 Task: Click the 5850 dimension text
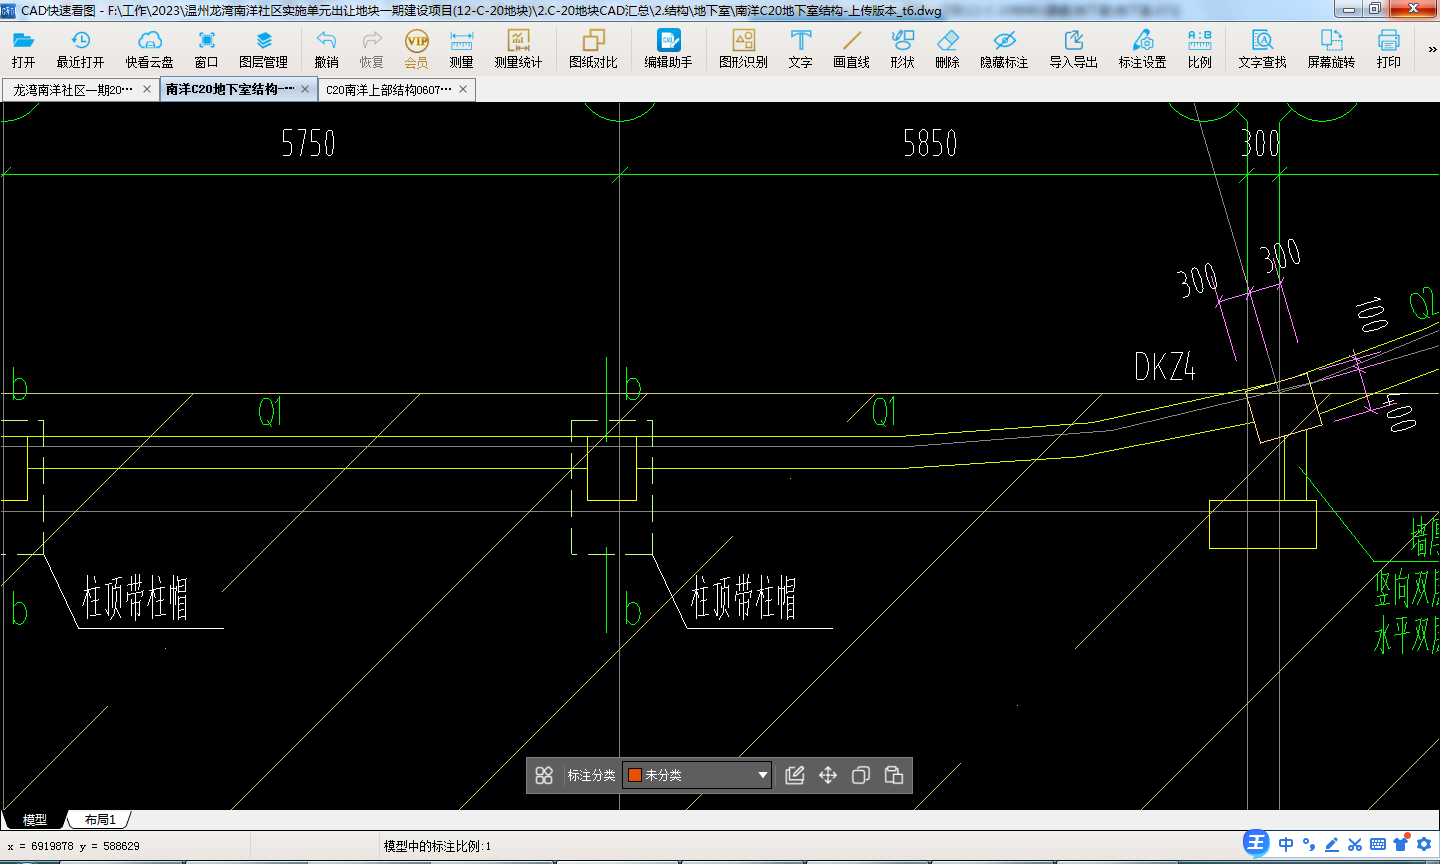[x=930, y=144]
